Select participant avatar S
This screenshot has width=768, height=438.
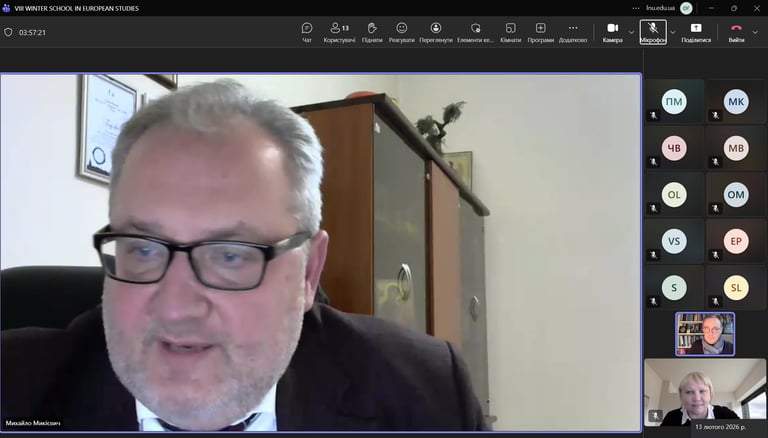674,288
